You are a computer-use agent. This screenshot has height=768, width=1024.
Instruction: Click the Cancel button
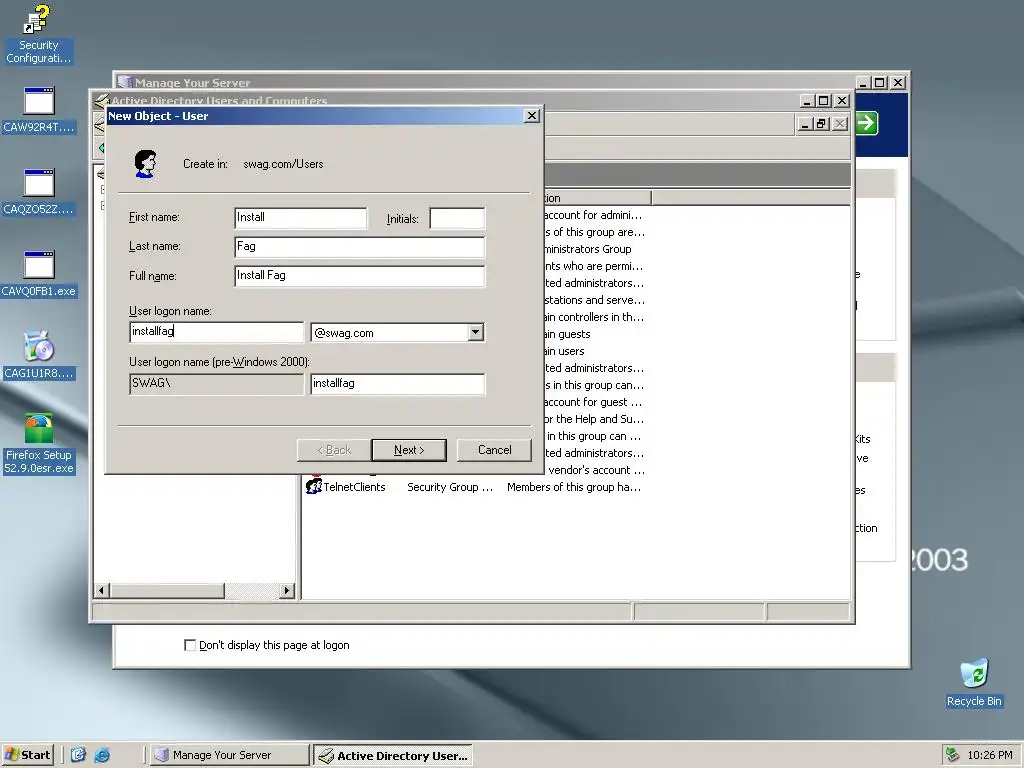pos(494,450)
